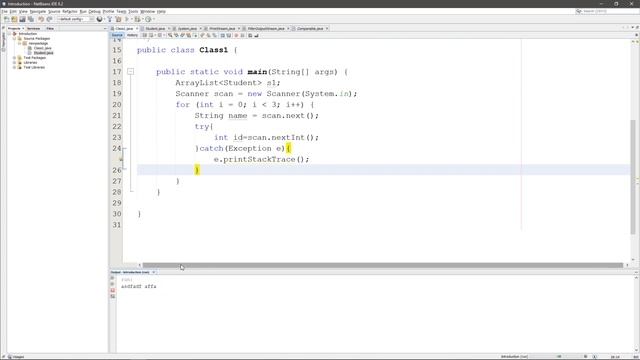Expand the Libraries node
Image resolution: width=640 pixels, height=360 pixels.
click(14, 63)
